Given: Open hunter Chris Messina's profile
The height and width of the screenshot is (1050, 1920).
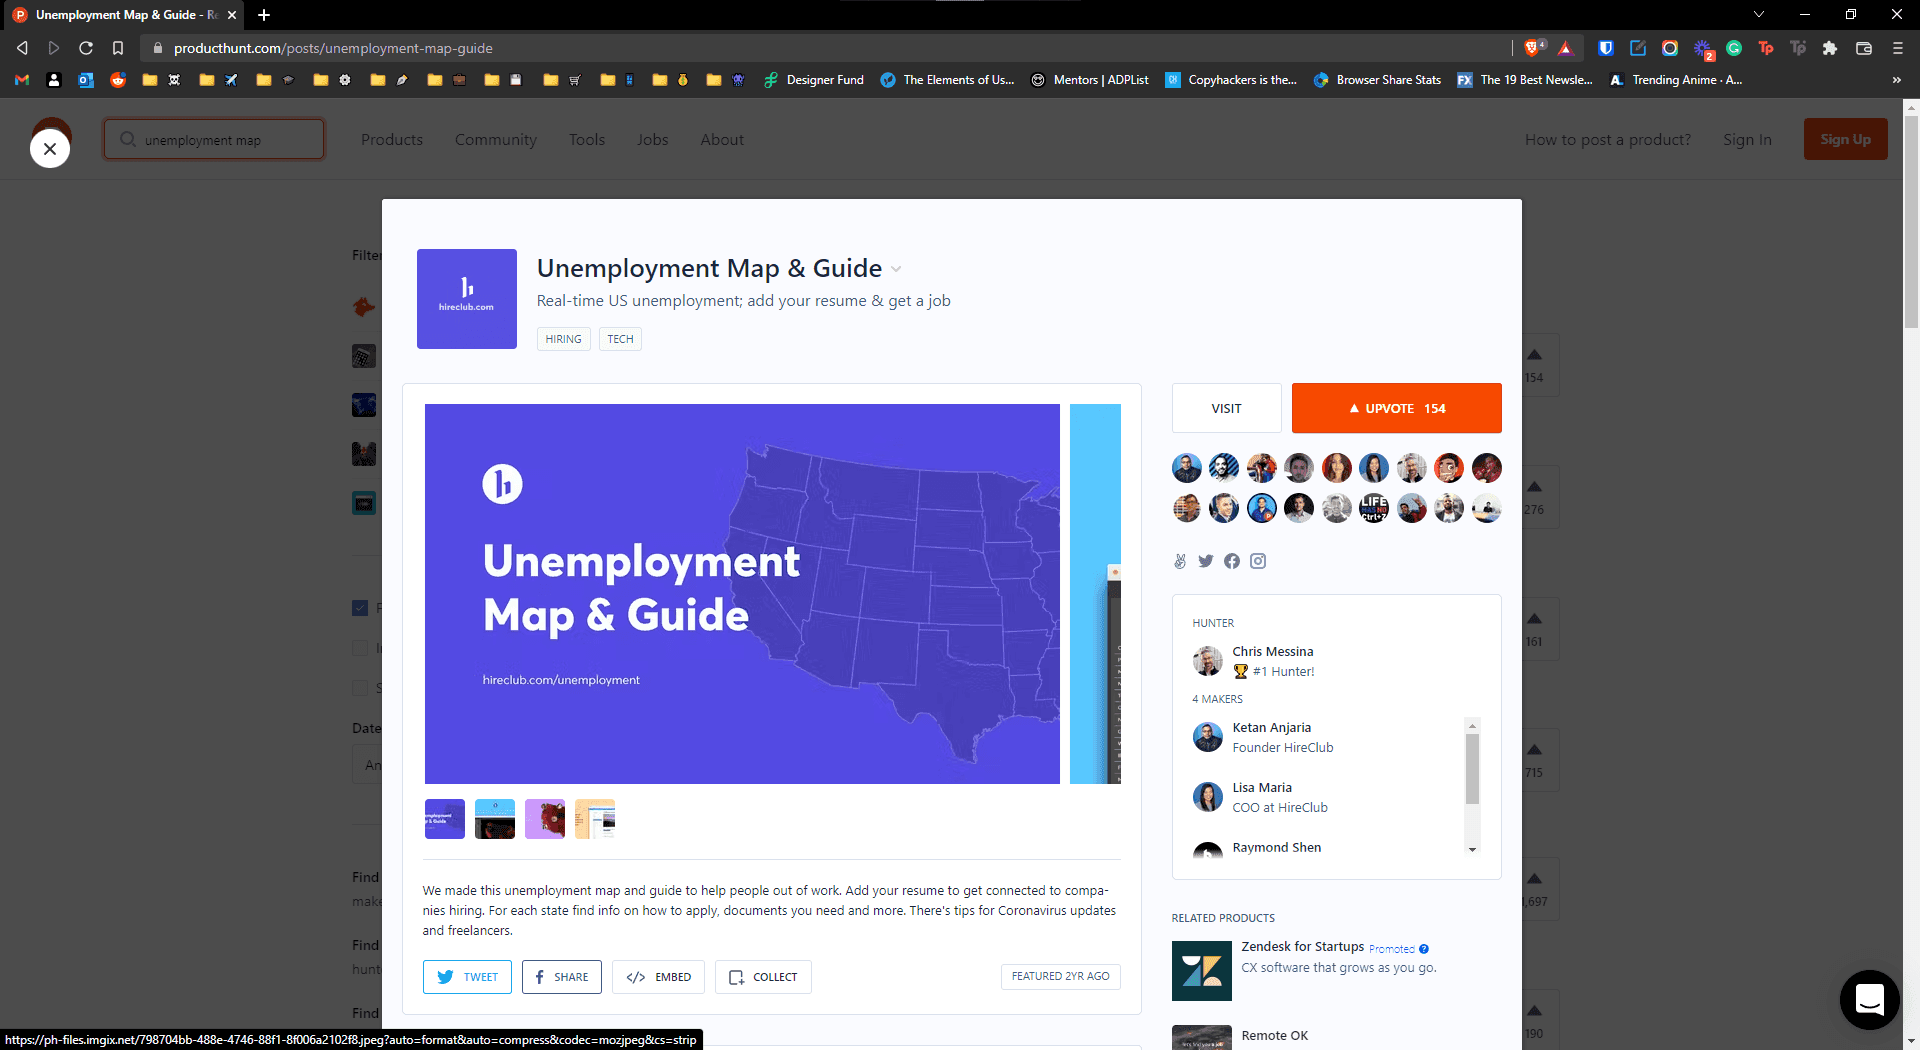Looking at the screenshot, I should pos(1272,652).
